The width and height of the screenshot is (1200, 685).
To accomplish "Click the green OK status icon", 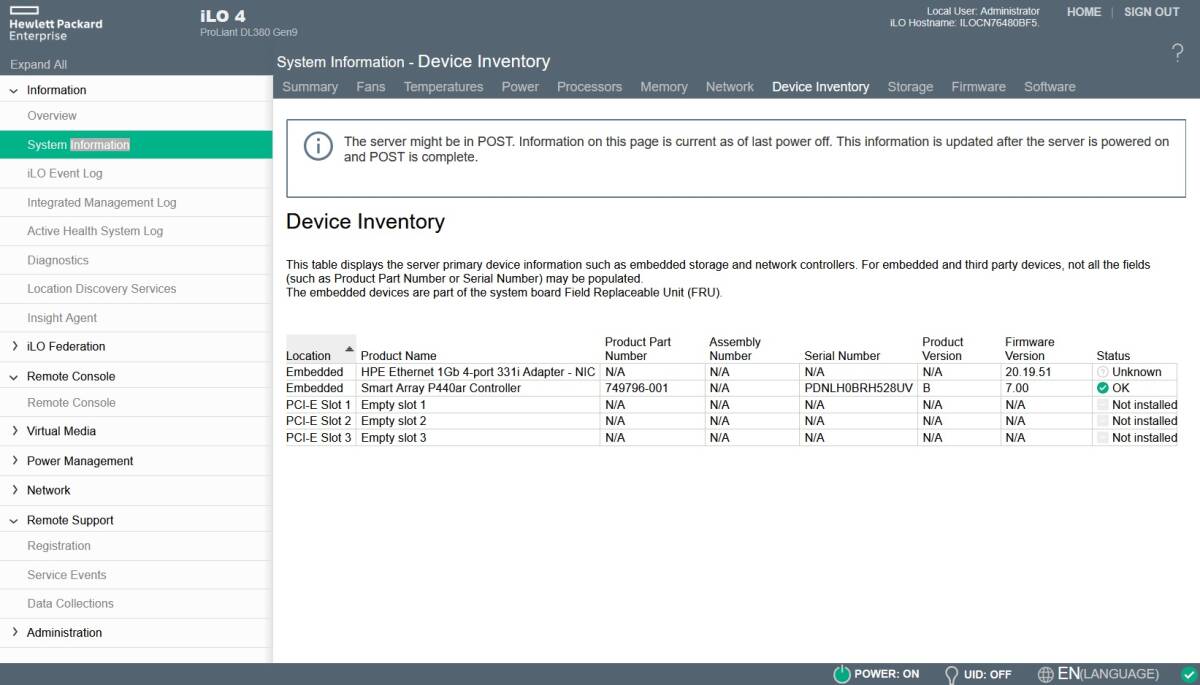I will (1102, 388).
